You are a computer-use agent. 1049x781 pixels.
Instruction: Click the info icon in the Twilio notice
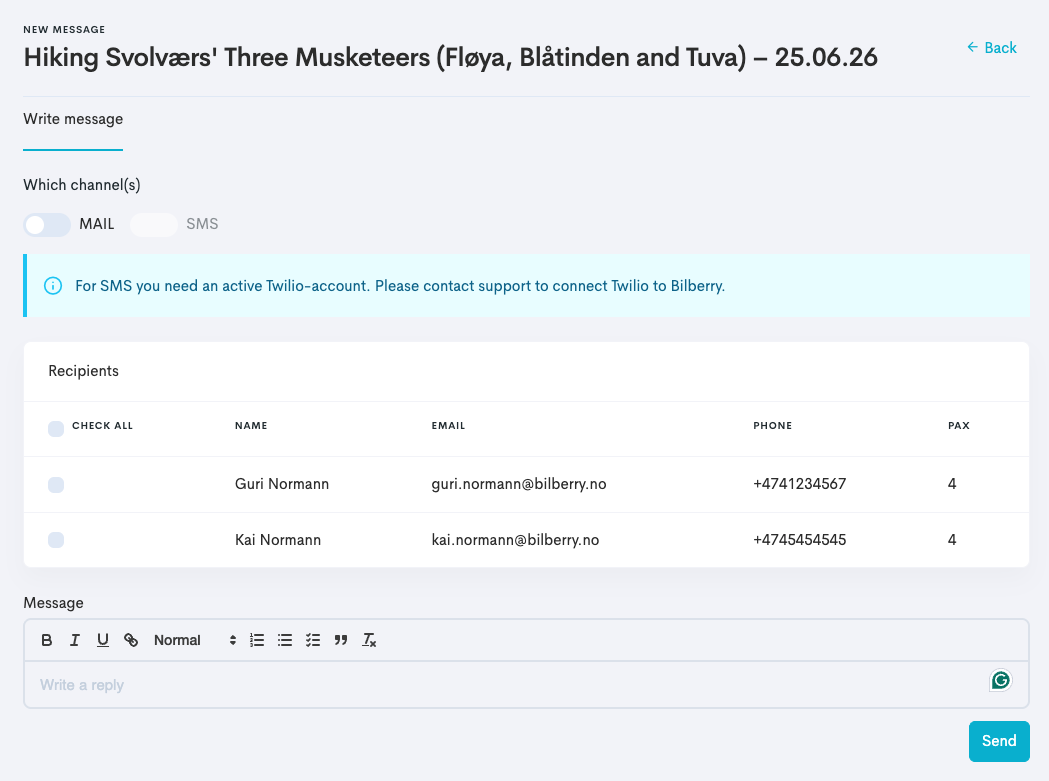(53, 286)
